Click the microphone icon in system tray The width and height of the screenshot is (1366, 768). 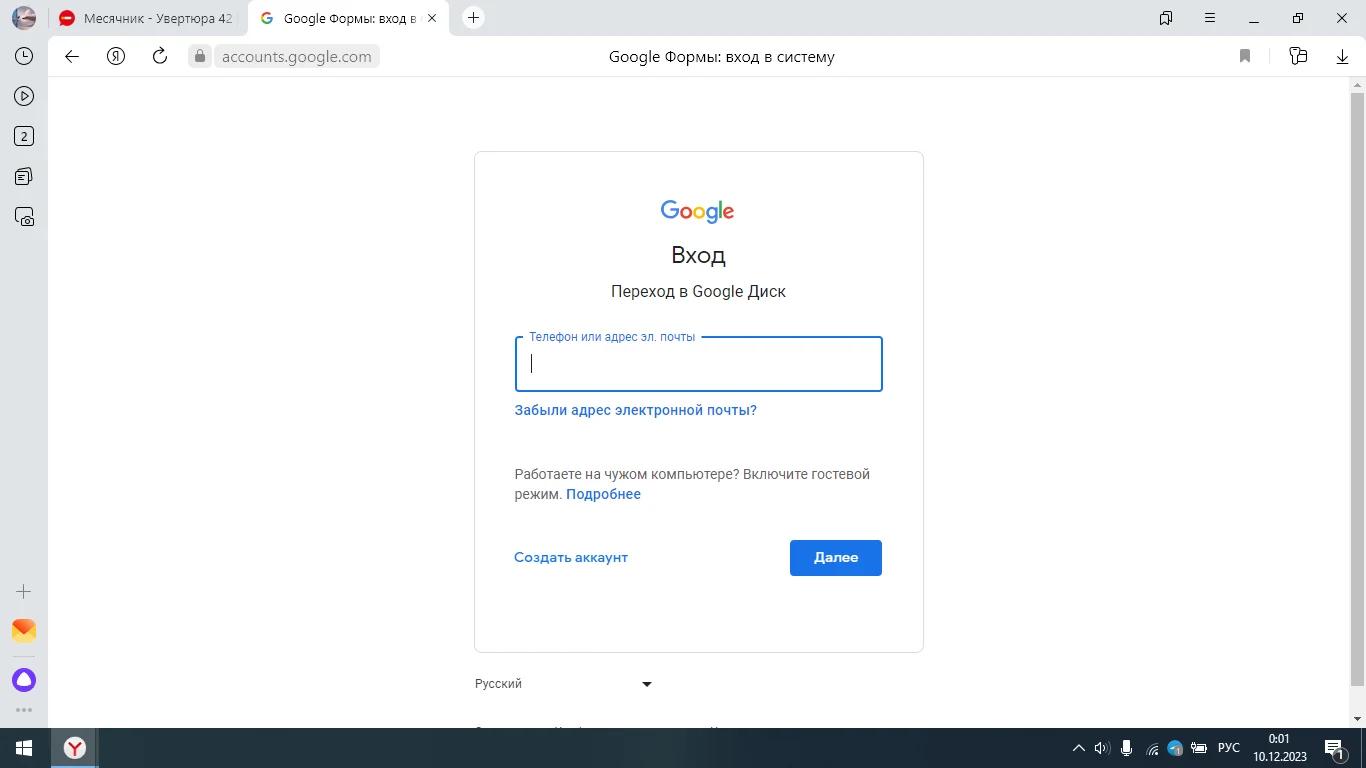tap(1127, 748)
